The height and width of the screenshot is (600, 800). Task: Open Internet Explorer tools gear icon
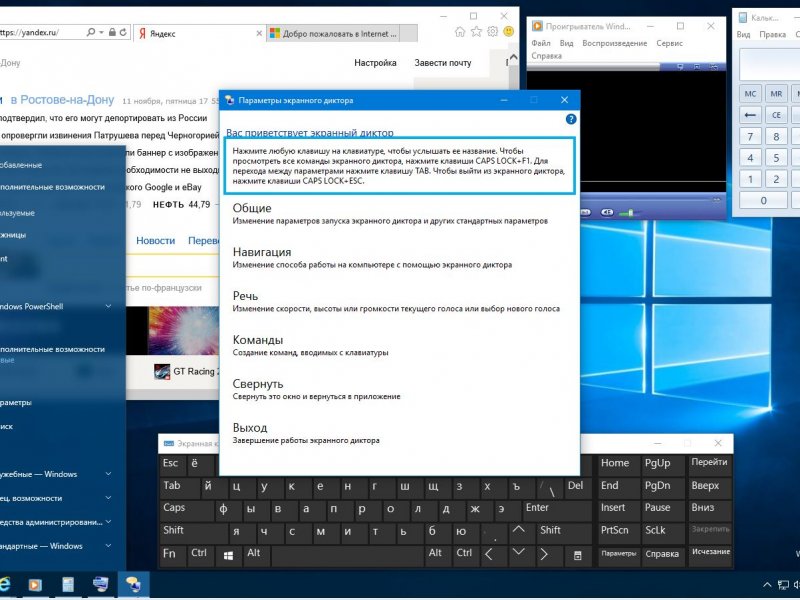pos(492,32)
